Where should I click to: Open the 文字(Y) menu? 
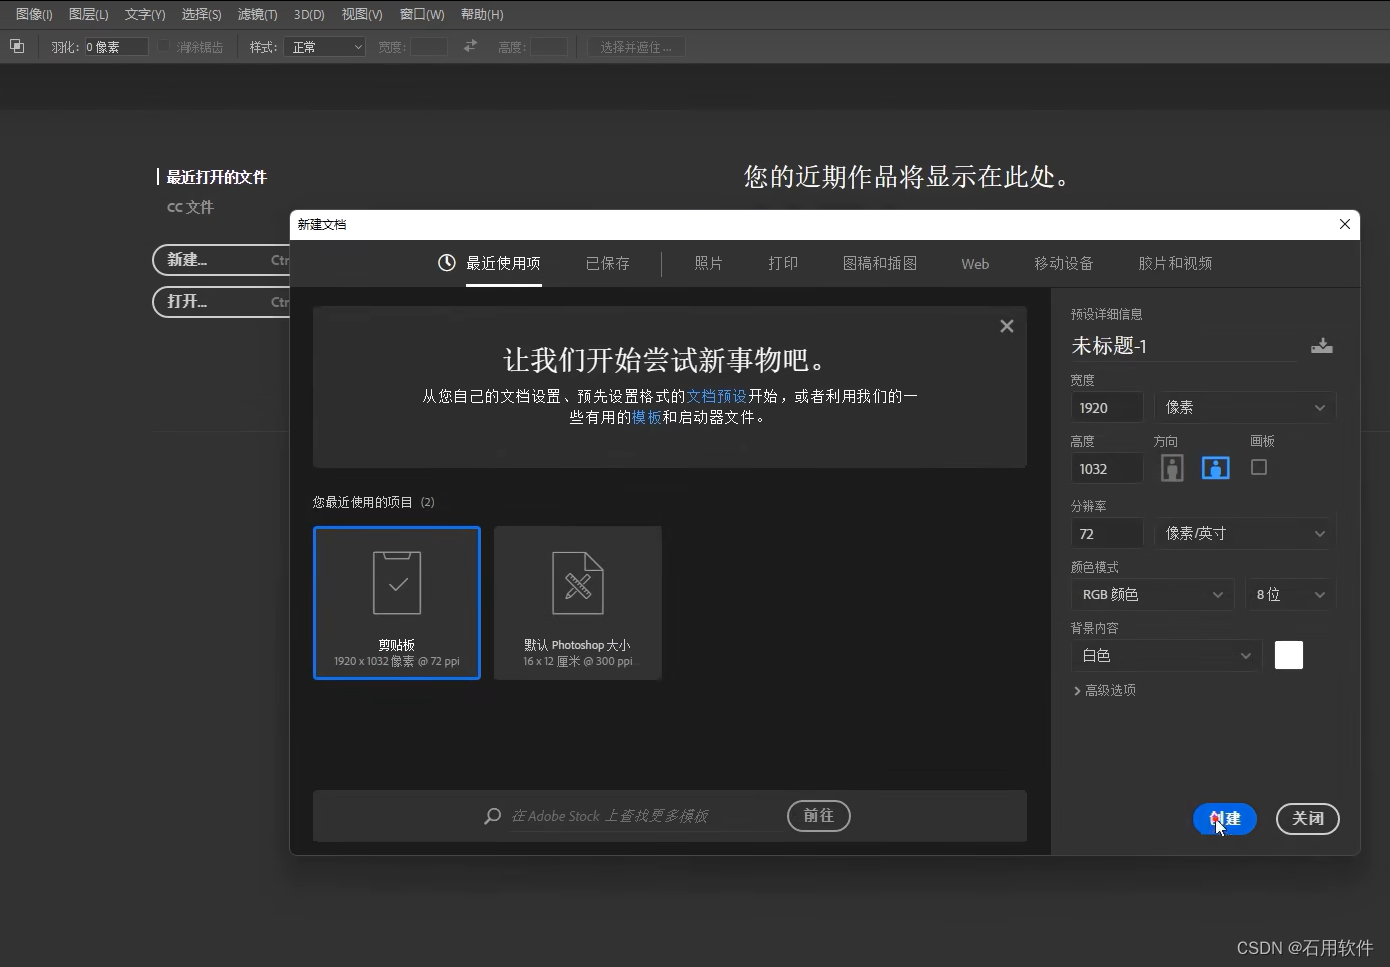[145, 14]
